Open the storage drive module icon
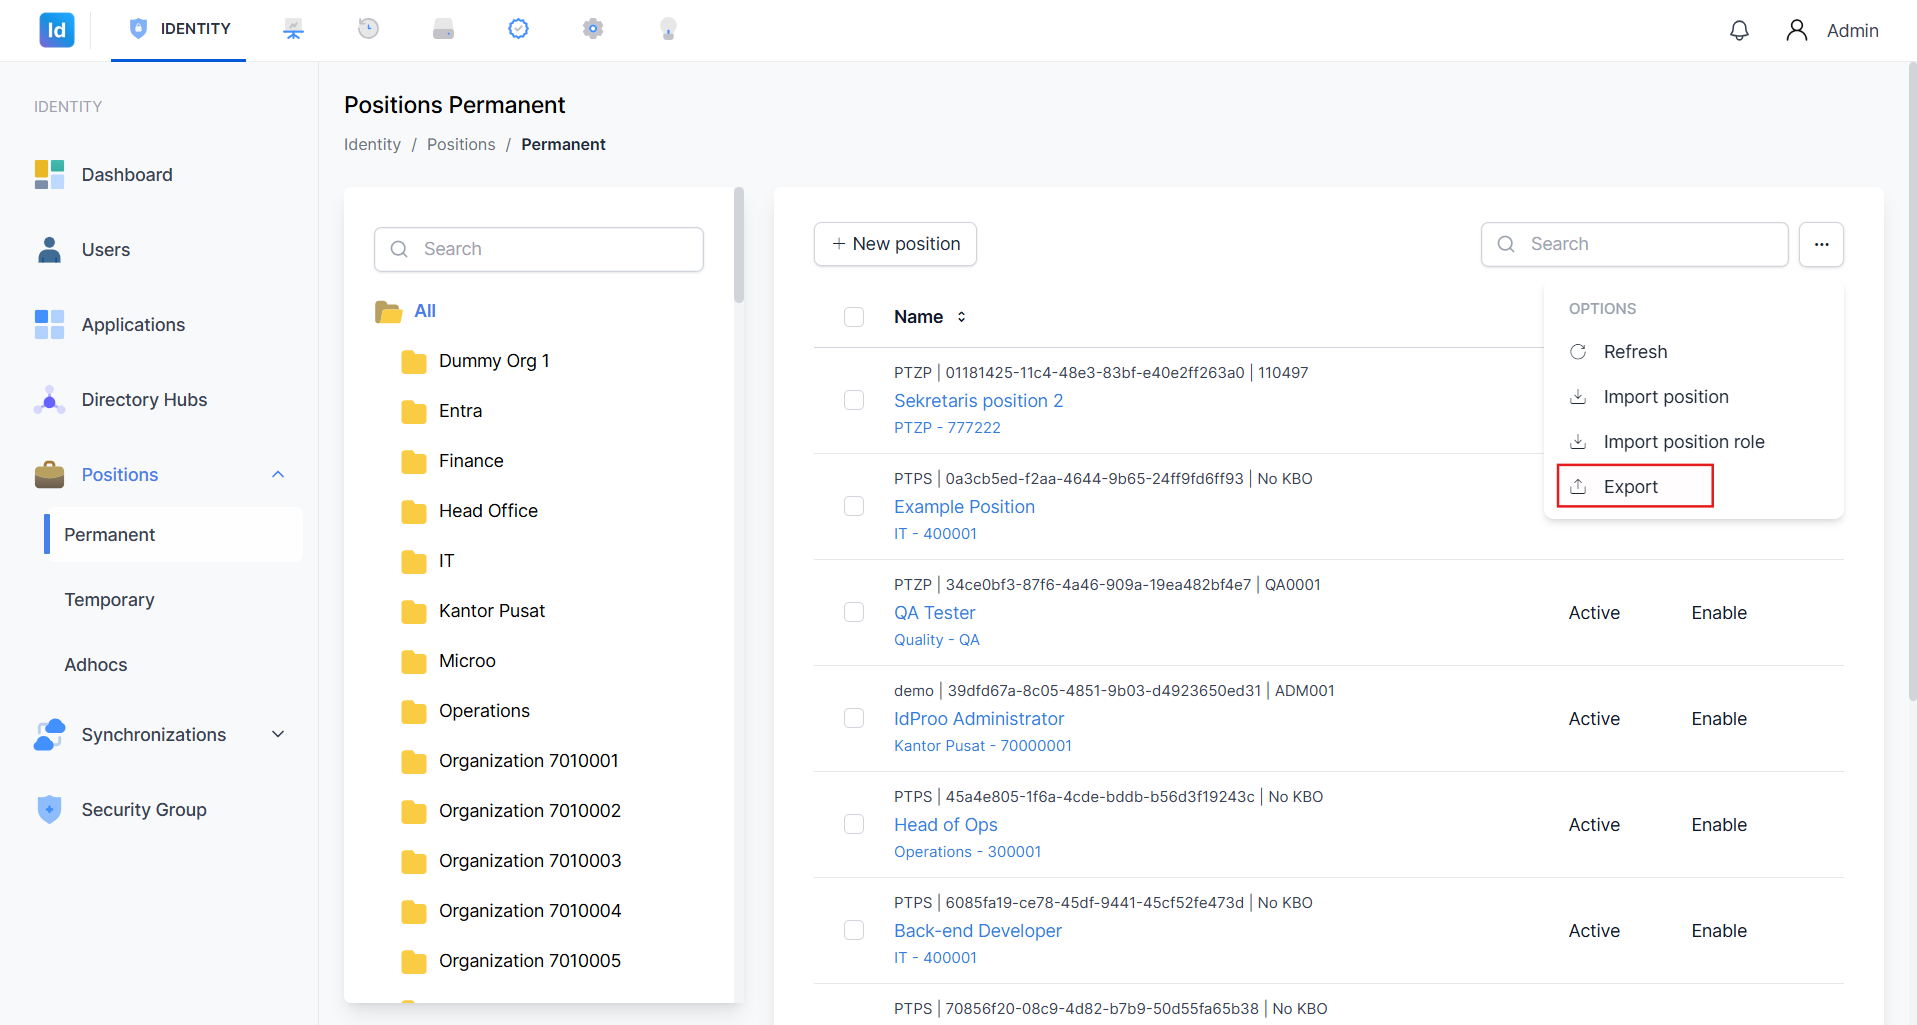The image size is (1917, 1025). 443,29
